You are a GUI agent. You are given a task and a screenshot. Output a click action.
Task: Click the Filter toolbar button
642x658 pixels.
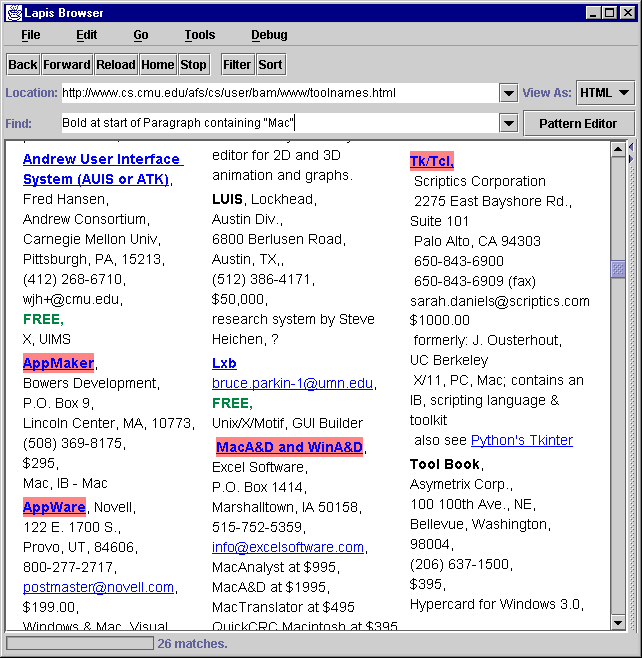click(237, 64)
